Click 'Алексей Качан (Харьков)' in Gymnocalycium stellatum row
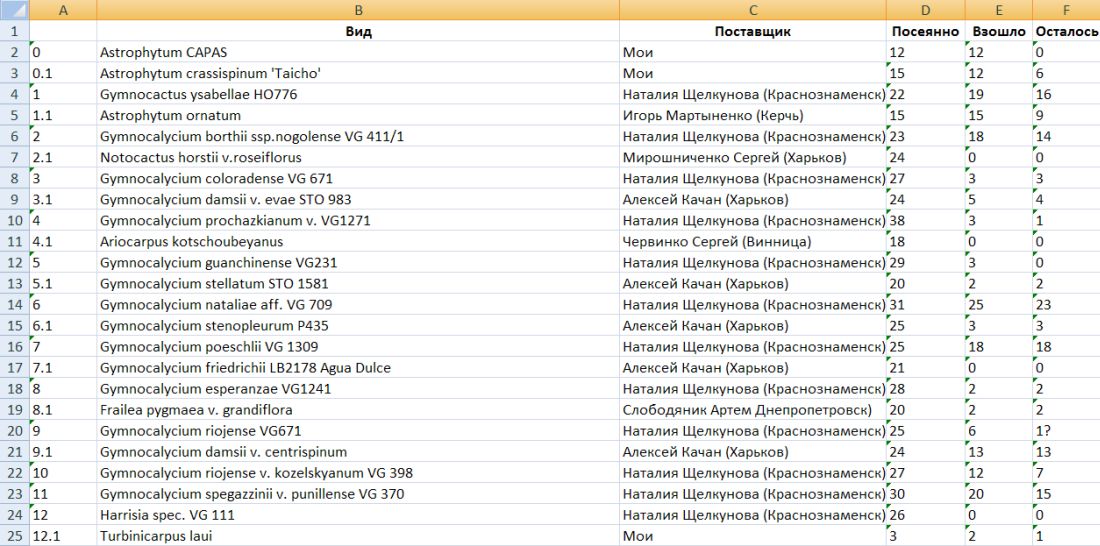 tap(753, 284)
